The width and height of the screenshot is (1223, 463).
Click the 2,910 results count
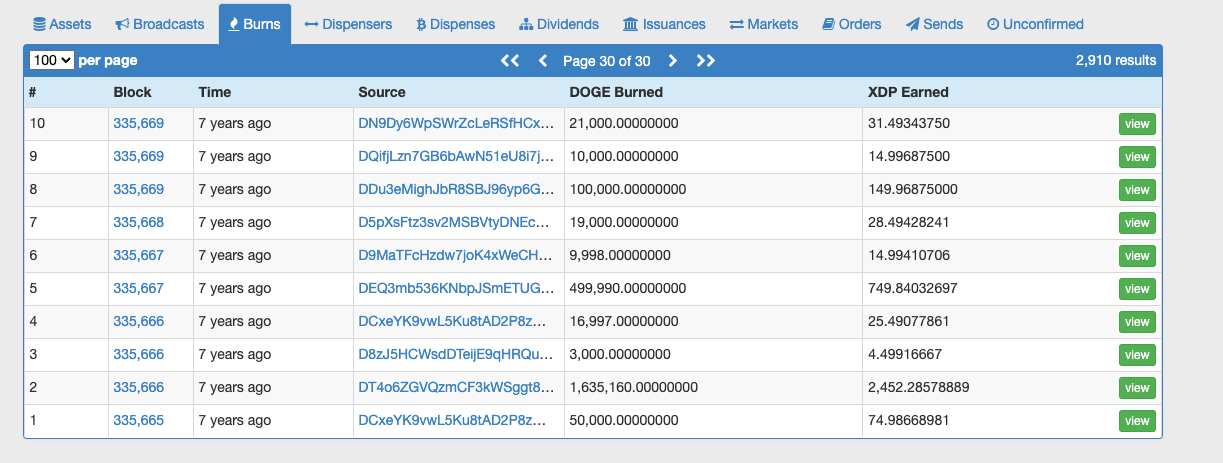pyautogui.click(x=1116, y=61)
